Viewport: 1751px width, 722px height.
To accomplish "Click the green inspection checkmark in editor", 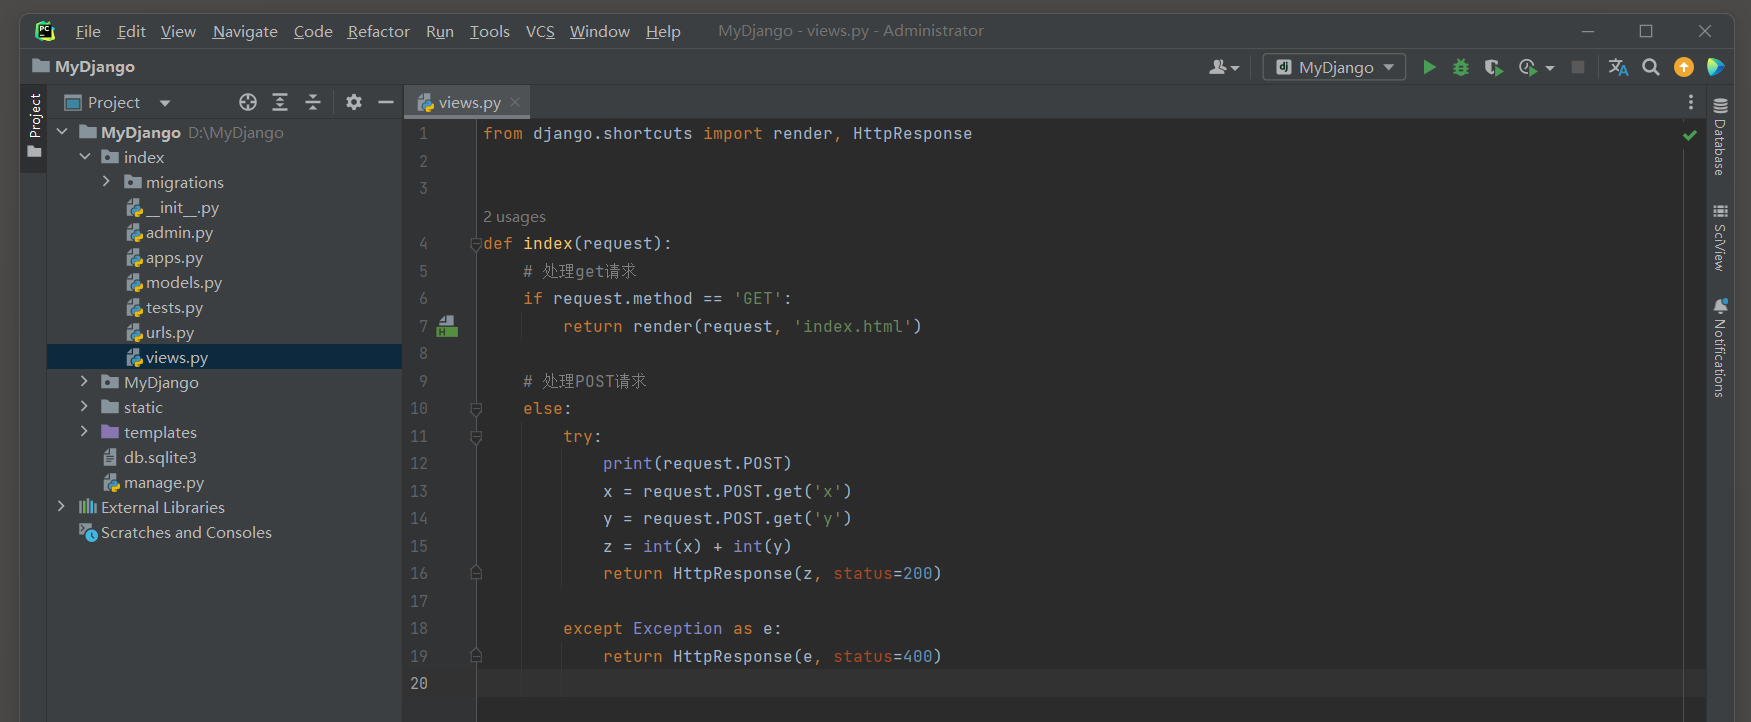I will tap(1690, 135).
